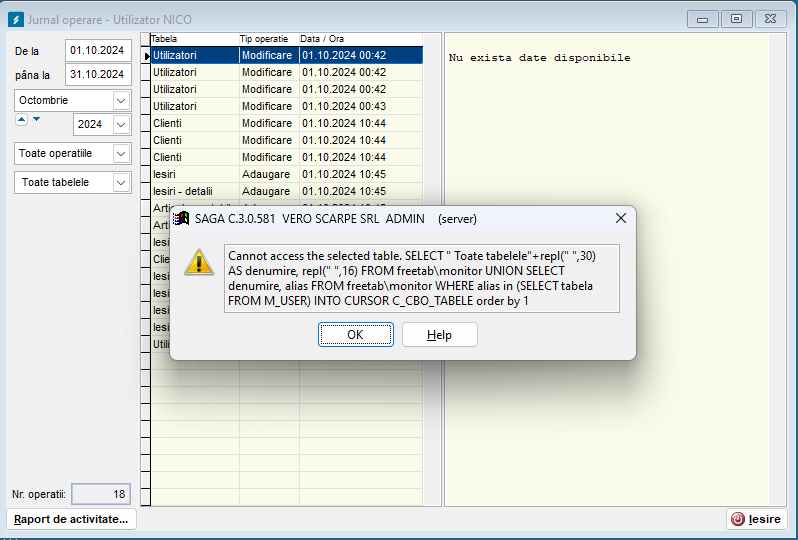The width and height of the screenshot is (798, 540).
Task: Click the month down arrow icon
Action: pyautogui.click(x=37, y=120)
